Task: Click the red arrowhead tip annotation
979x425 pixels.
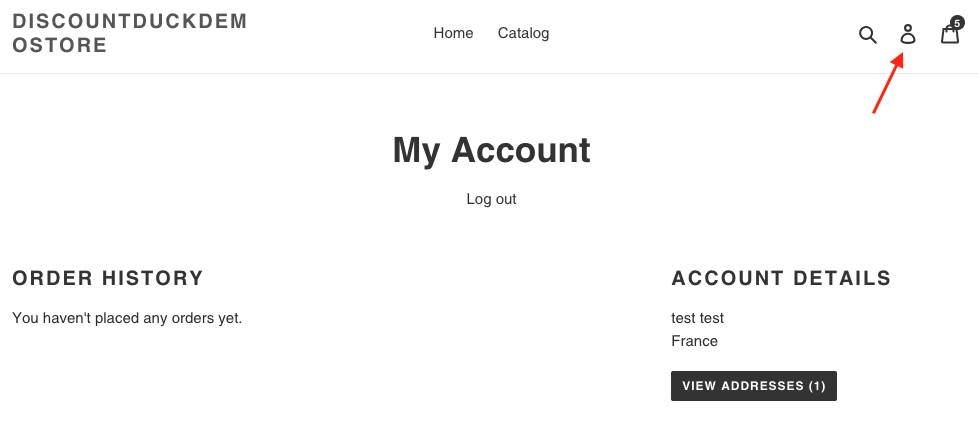Action: (x=901, y=58)
